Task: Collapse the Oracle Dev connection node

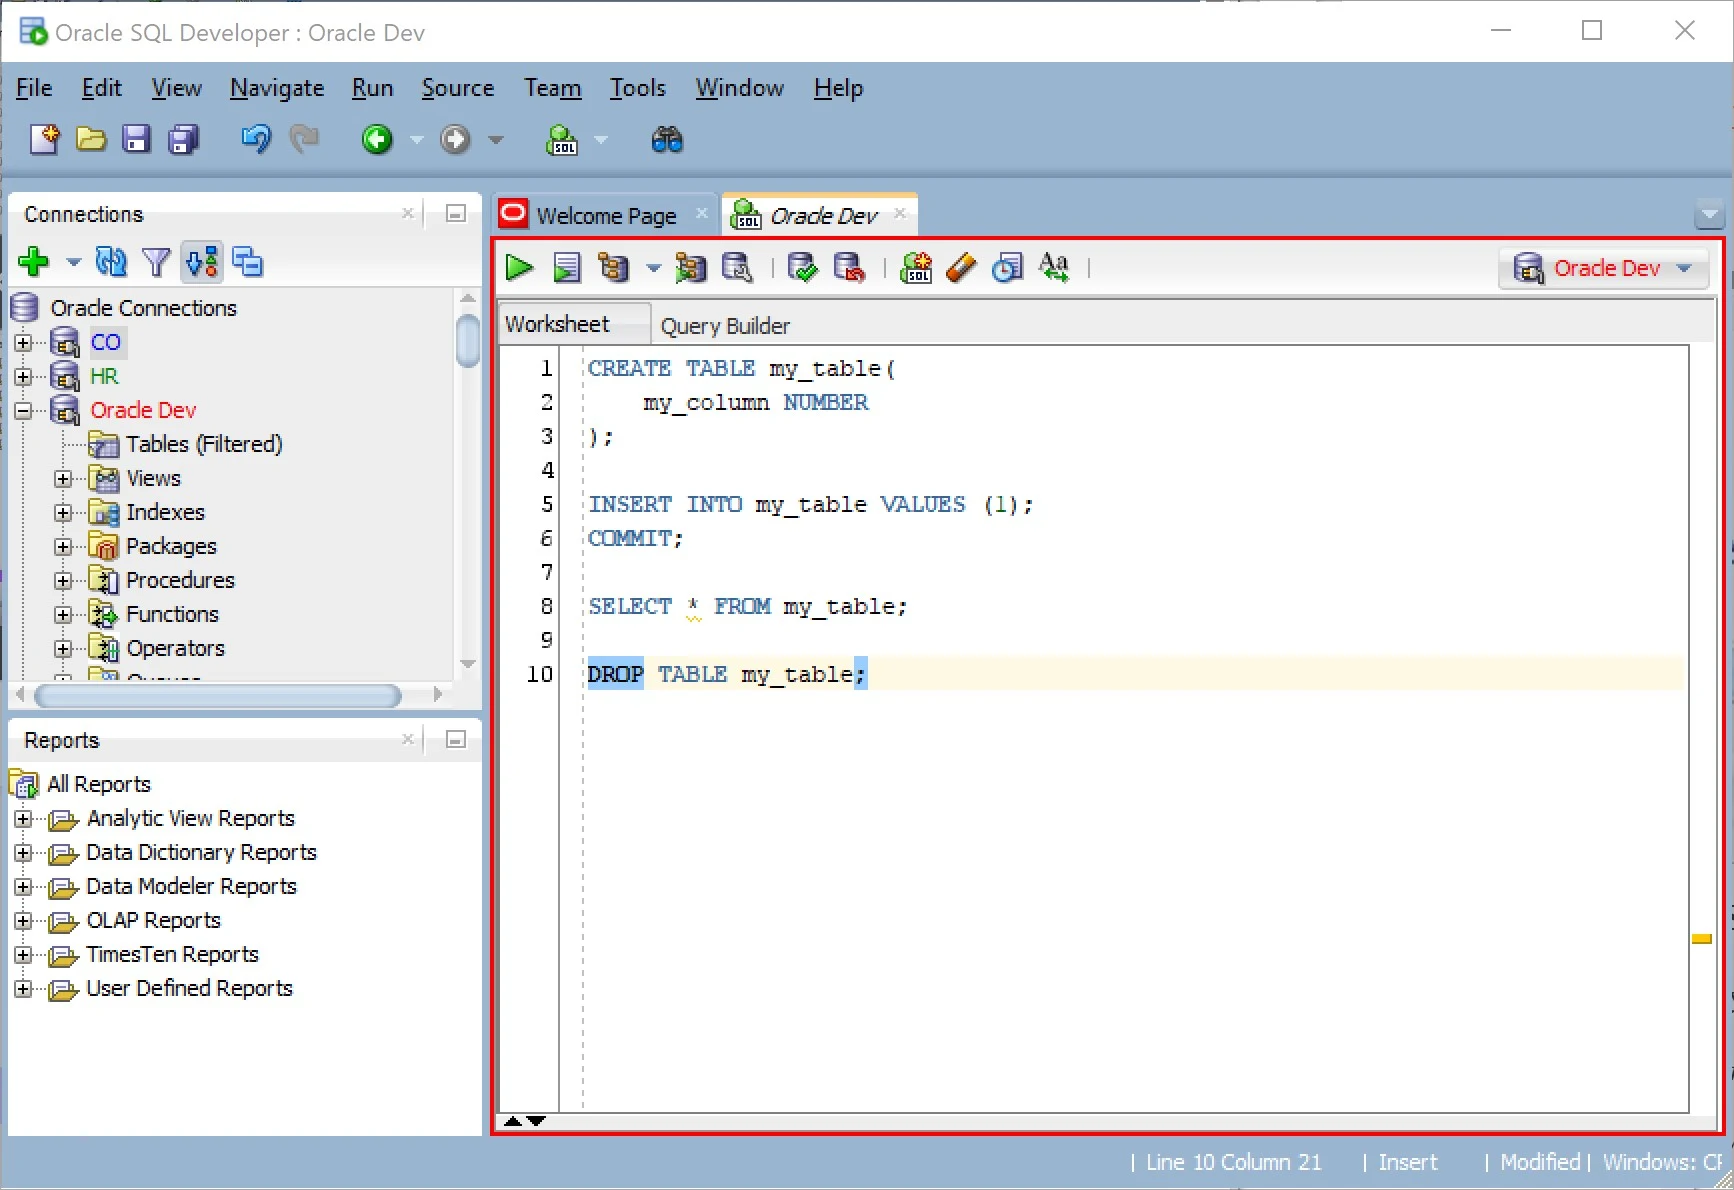Action: tap(24, 411)
